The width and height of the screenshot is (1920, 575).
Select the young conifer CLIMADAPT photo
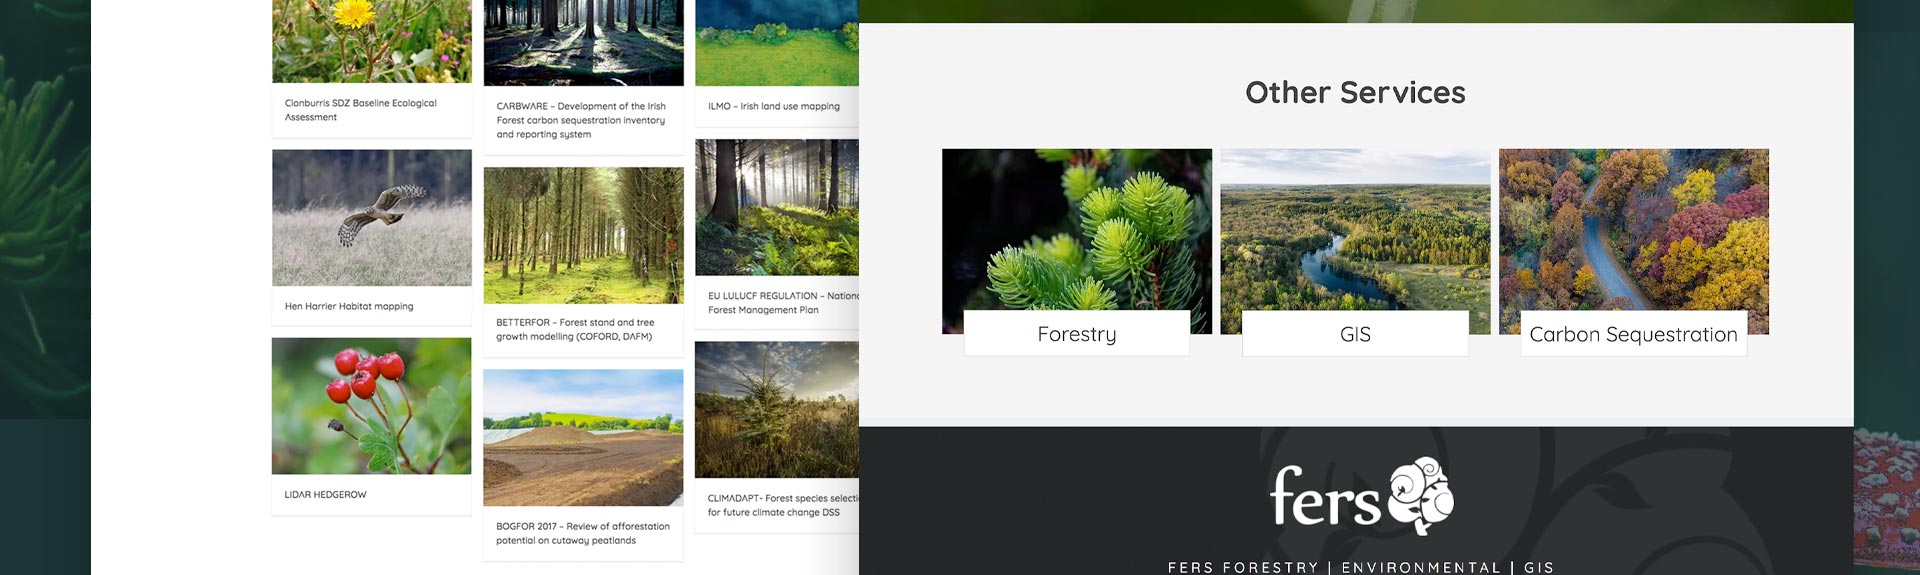click(x=777, y=410)
